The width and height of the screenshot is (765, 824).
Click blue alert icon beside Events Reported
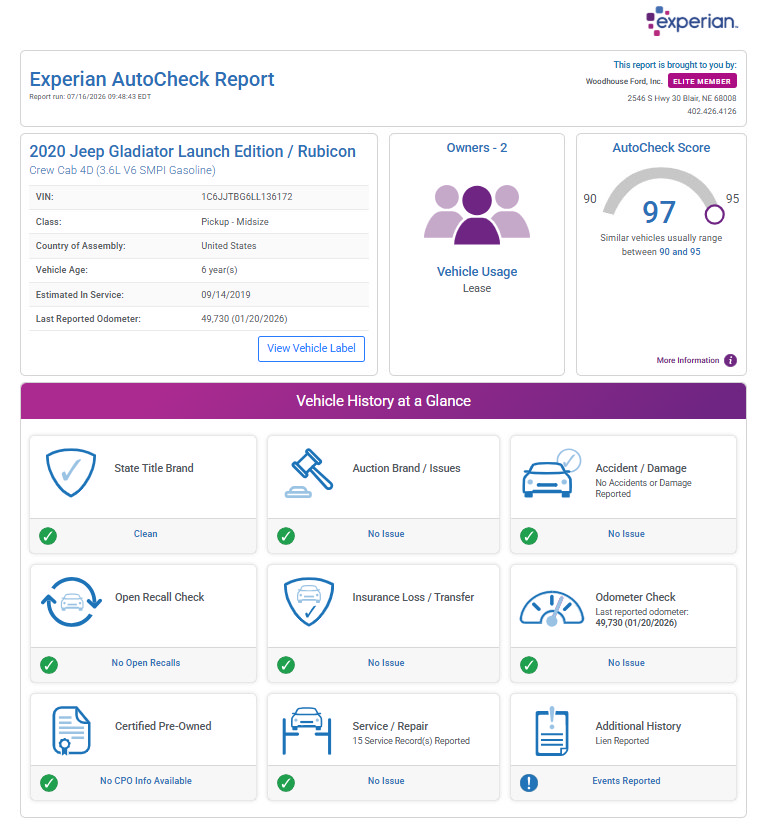pos(529,783)
